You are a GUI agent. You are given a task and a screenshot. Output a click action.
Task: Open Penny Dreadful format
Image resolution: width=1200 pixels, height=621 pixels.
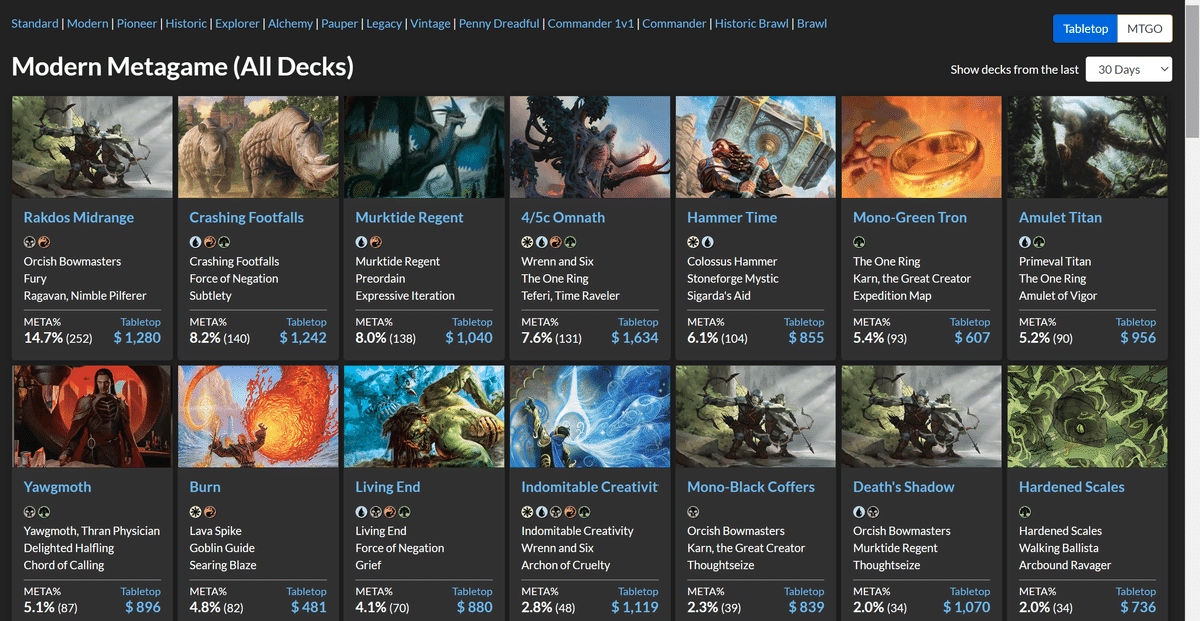(x=499, y=23)
